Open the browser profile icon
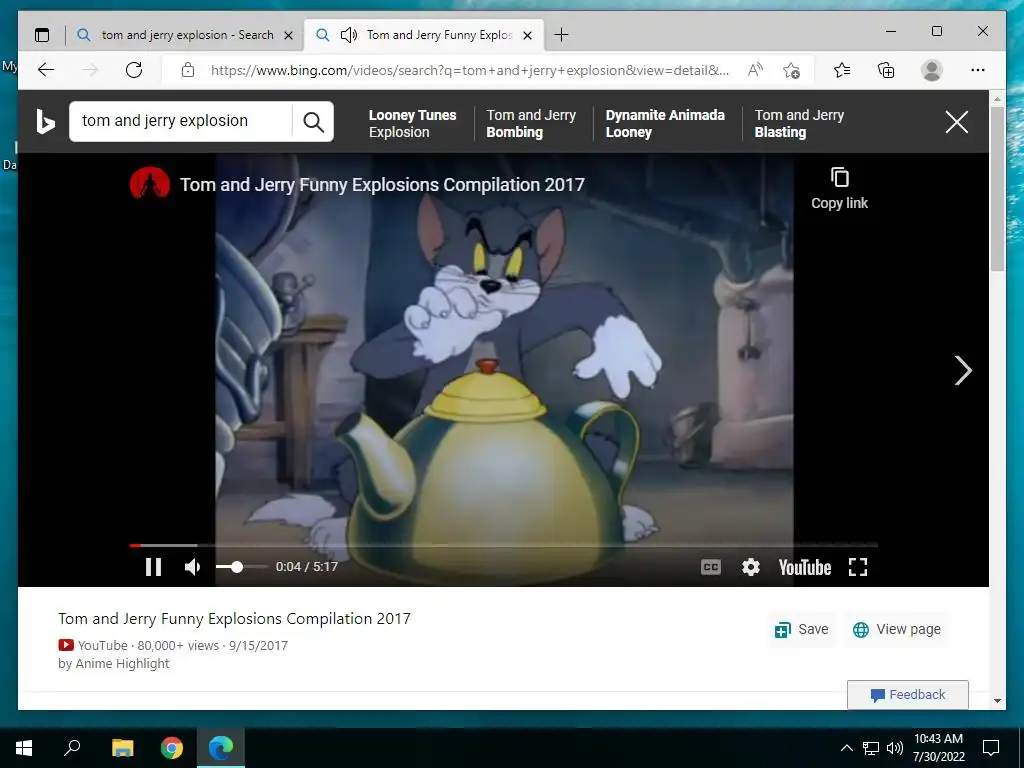Viewport: 1024px width, 768px height. click(x=932, y=70)
